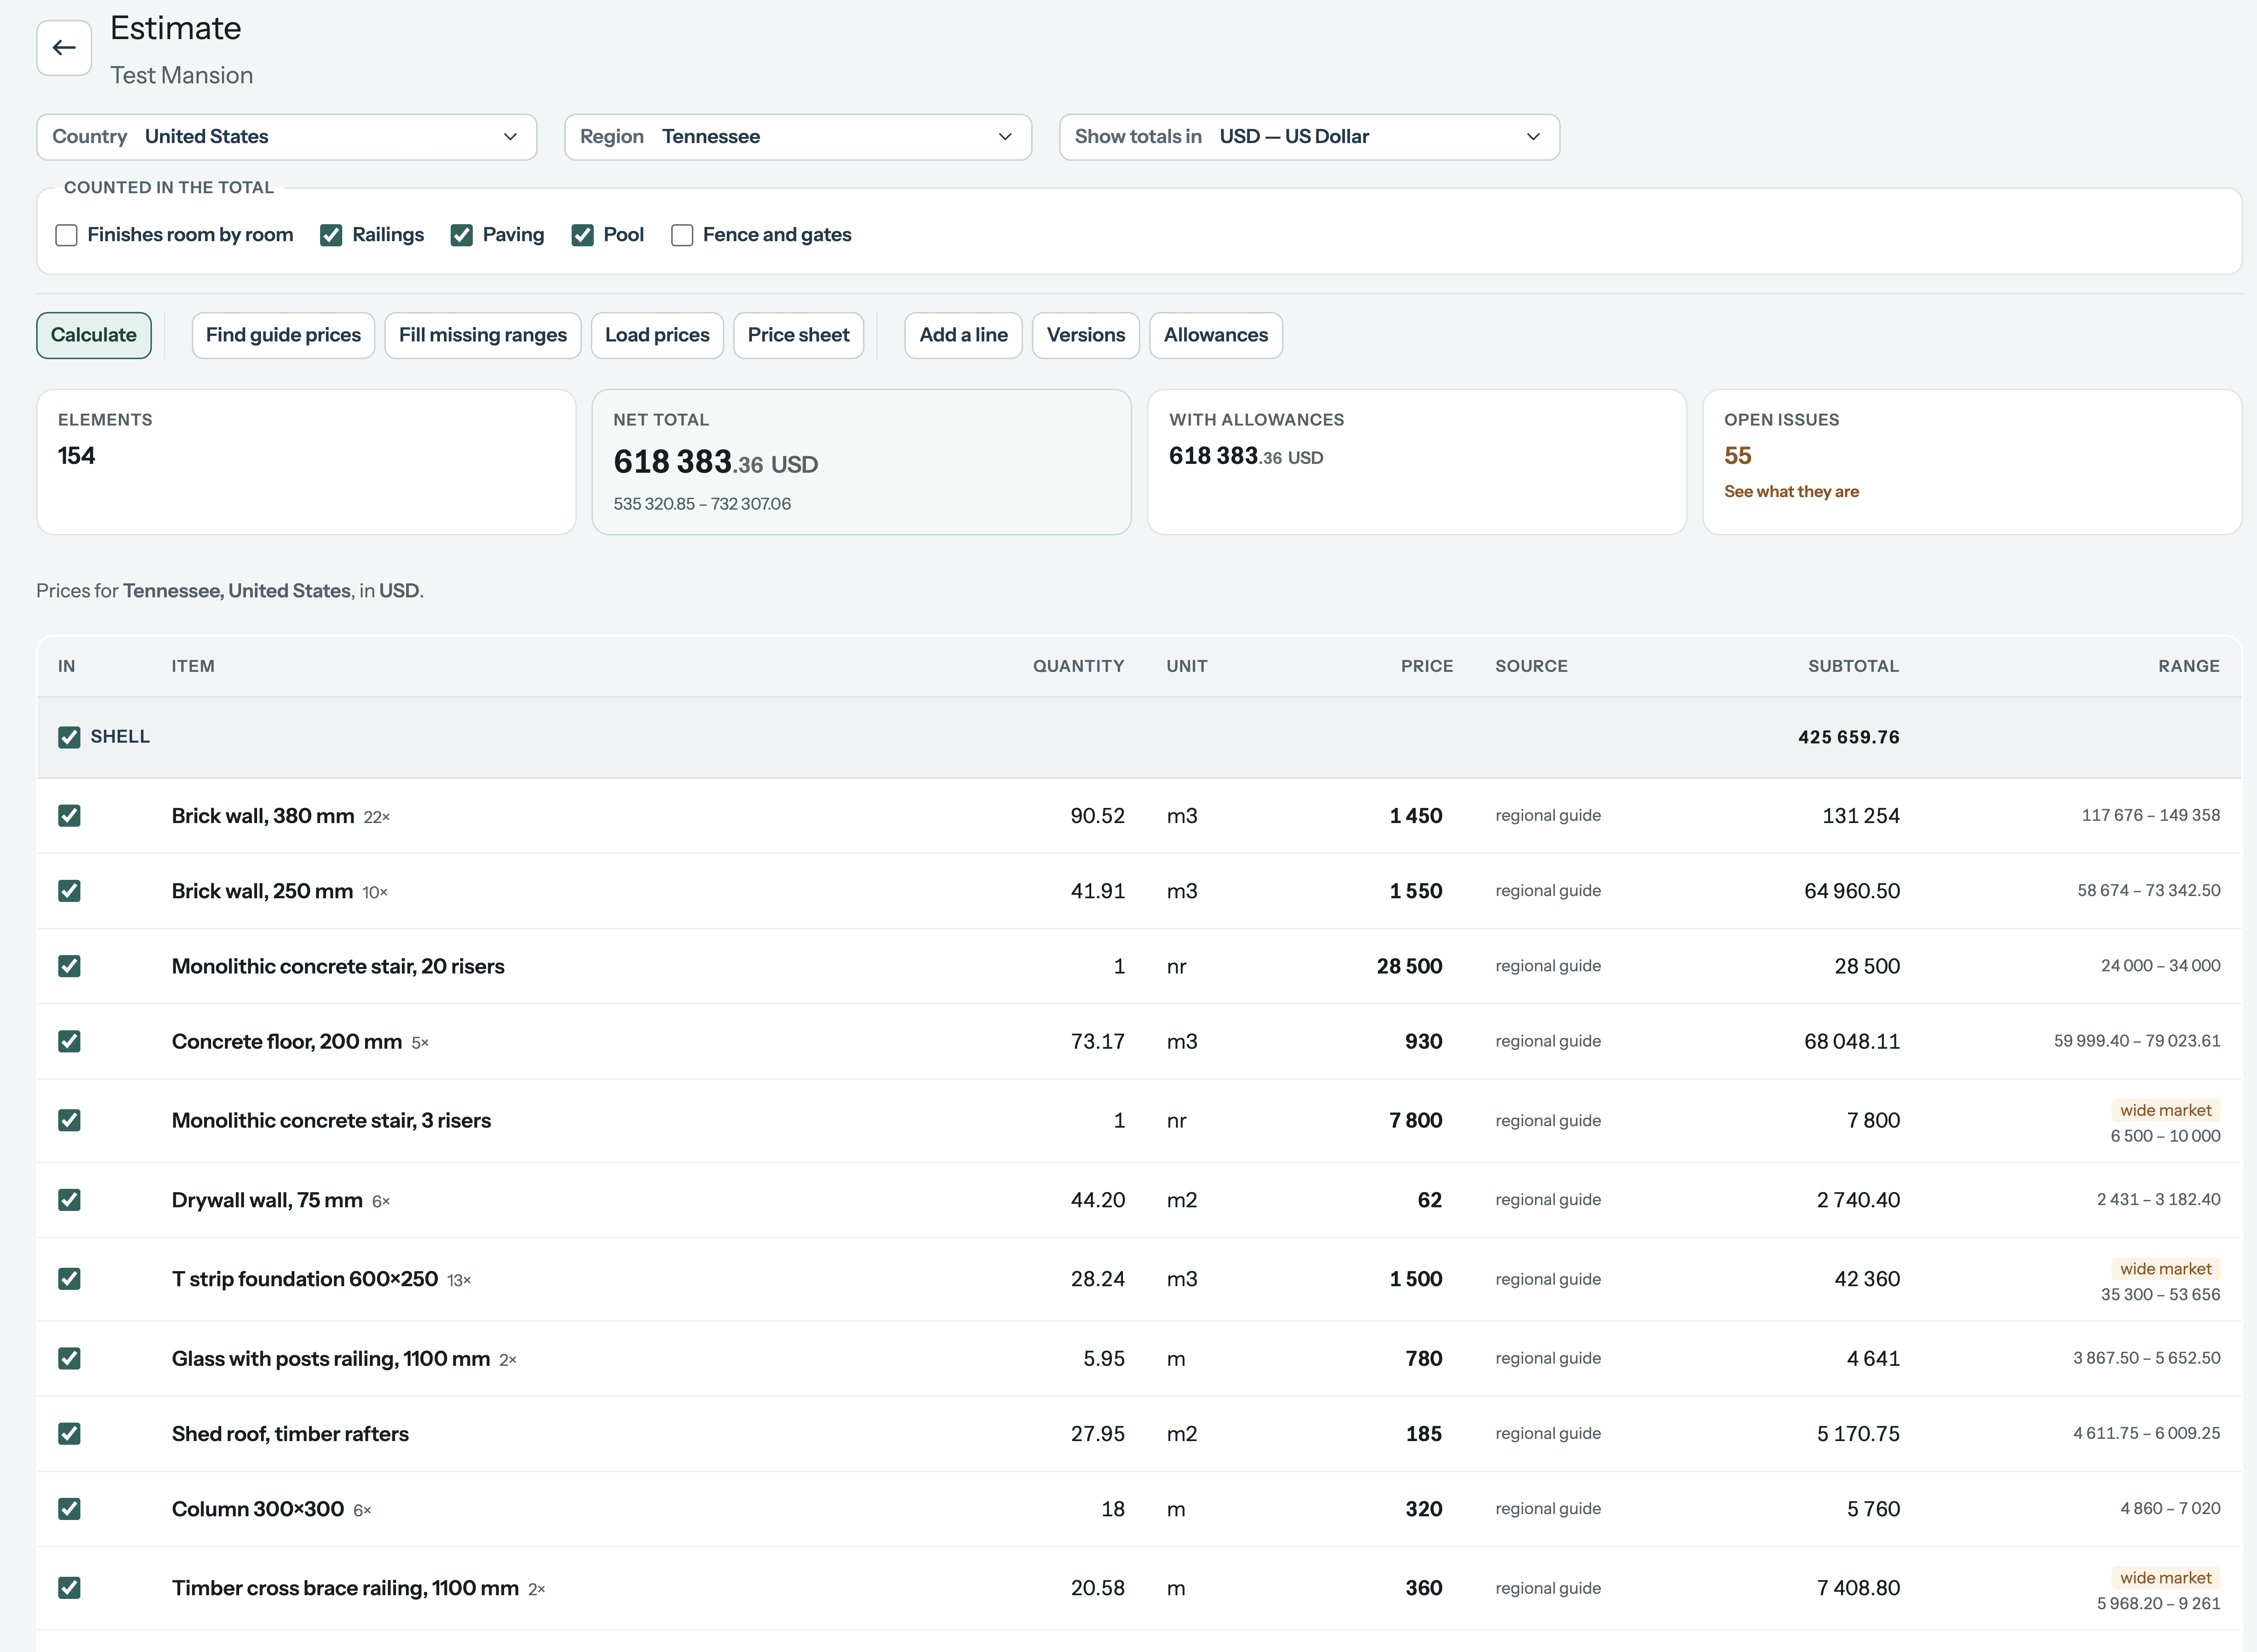The width and height of the screenshot is (2257, 1652).
Task: Uncheck the Paving checkbox
Action: tap(461, 235)
